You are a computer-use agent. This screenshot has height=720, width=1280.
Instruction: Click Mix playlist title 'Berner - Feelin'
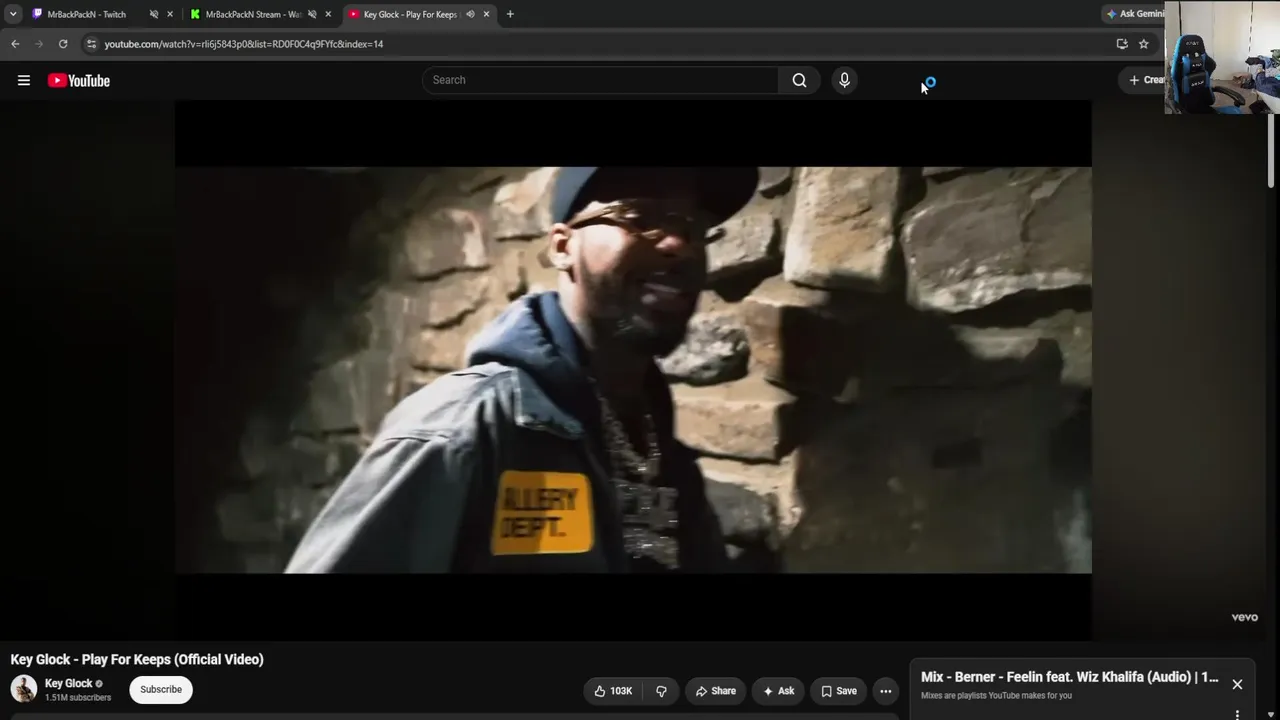point(1070,677)
